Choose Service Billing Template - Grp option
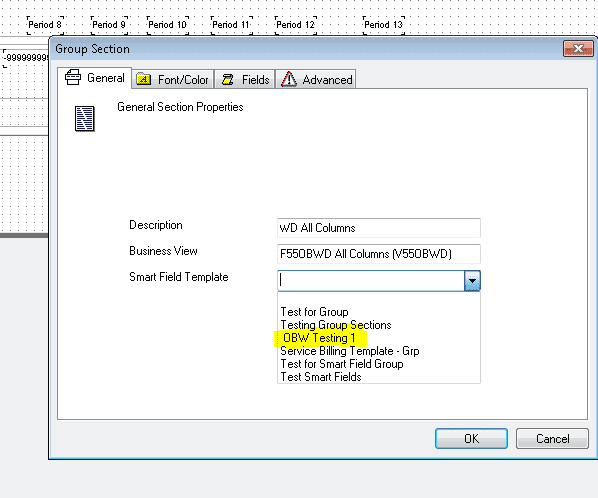Image resolution: width=598 pixels, height=498 pixels. tap(350, 351)
